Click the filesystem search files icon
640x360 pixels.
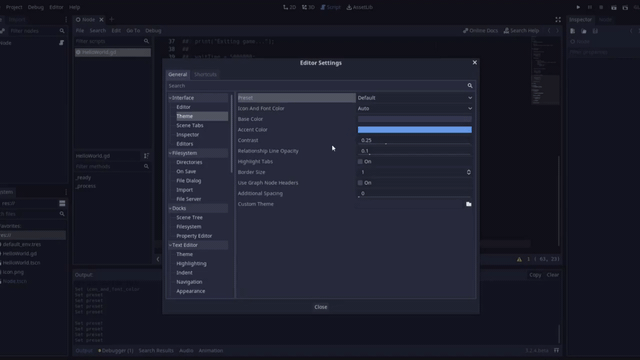pyautogui.click(x=62, y=214)
